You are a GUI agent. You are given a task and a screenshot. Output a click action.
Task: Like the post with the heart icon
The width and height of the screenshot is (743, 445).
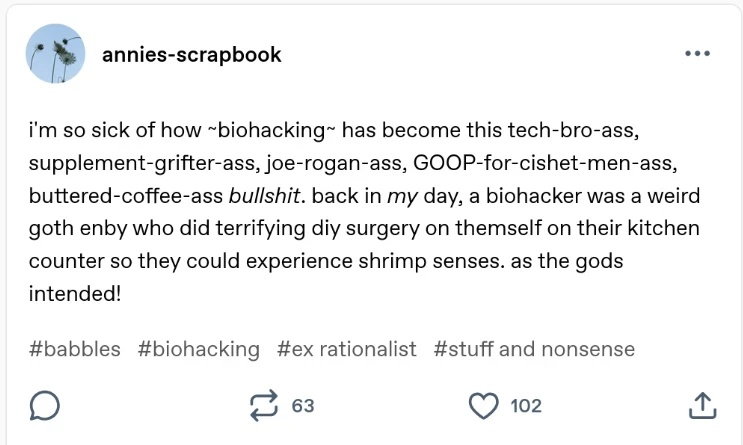(x=484, y=405)
